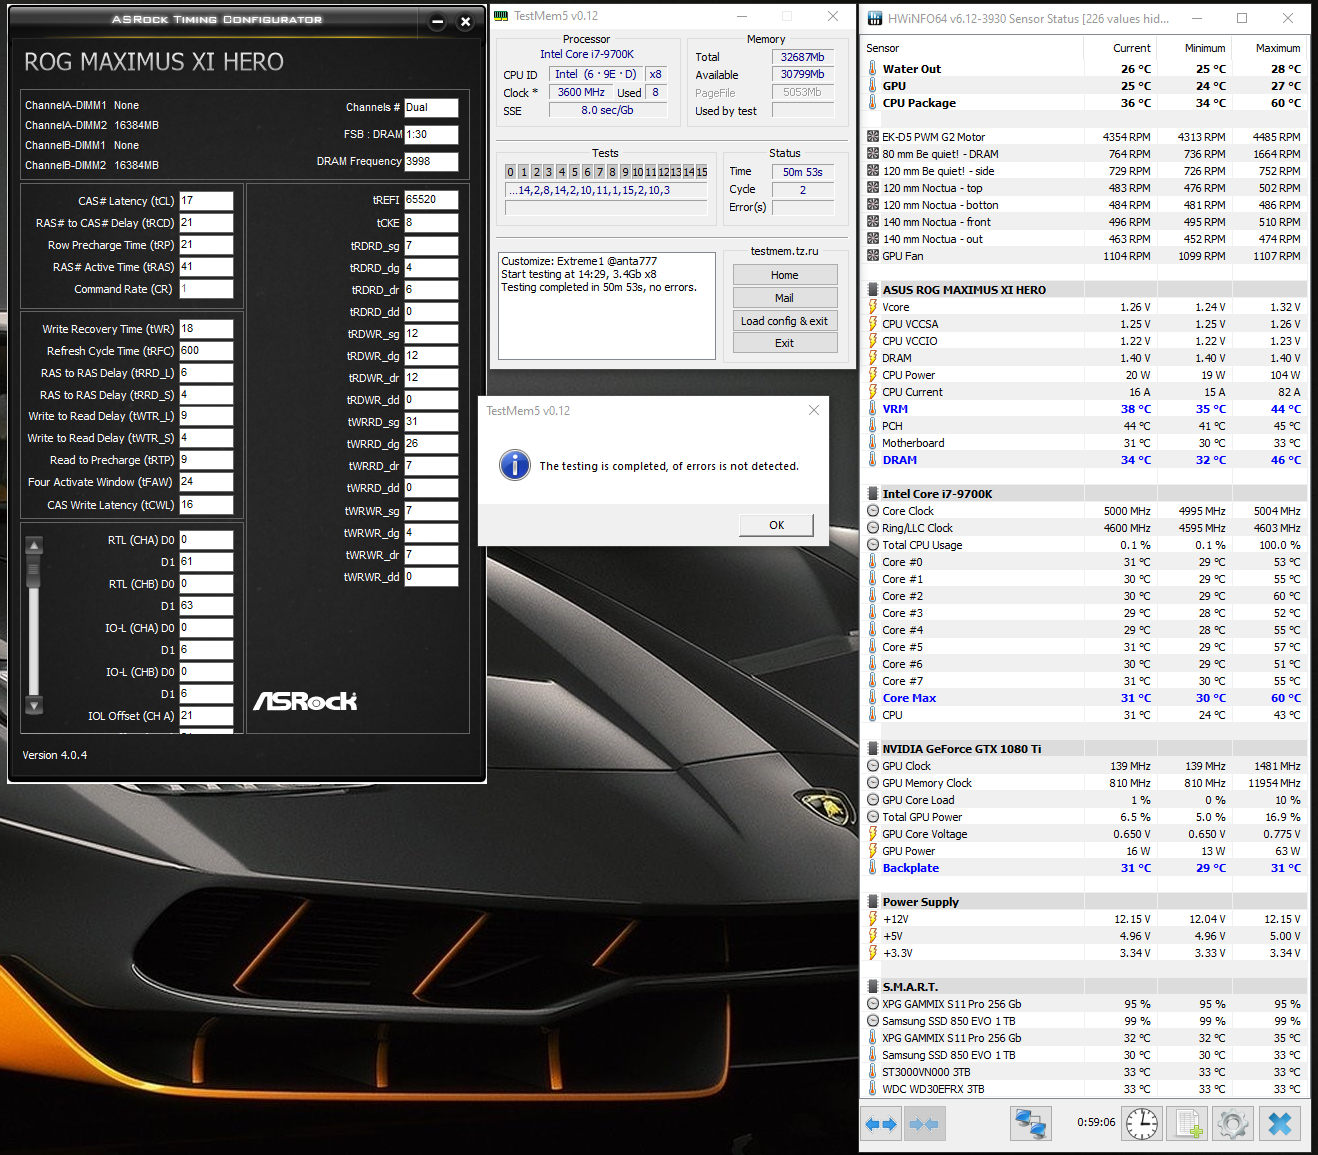Click the round icon beside Total CPU Usage
The width and height of the screenshot is (1318, 1155).
[873, 545]
